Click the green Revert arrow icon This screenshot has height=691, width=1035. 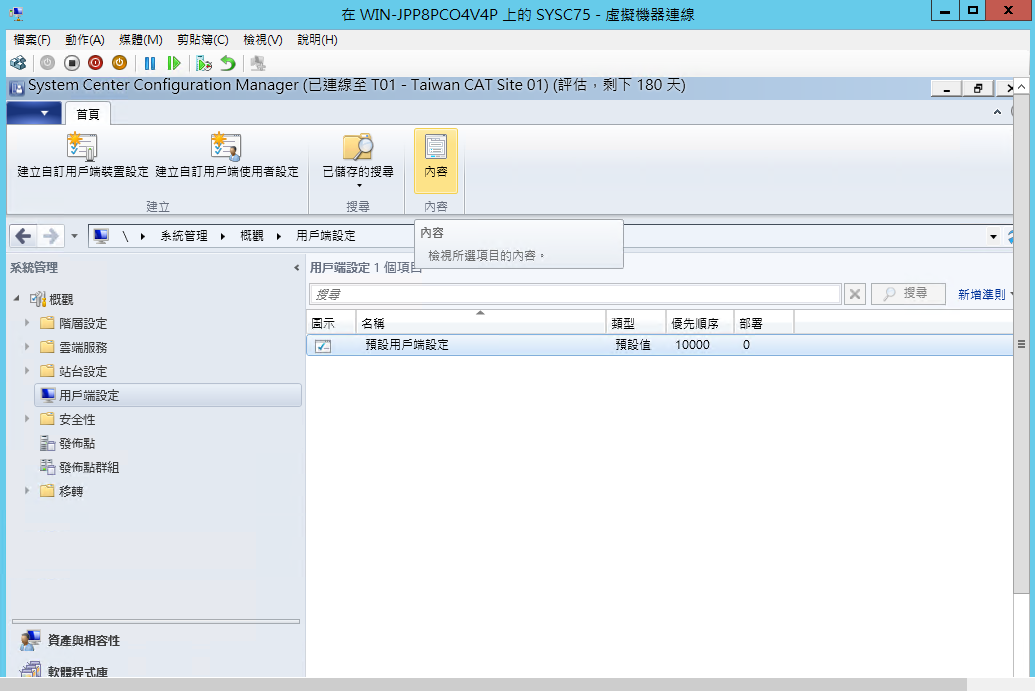coord(228,63)
